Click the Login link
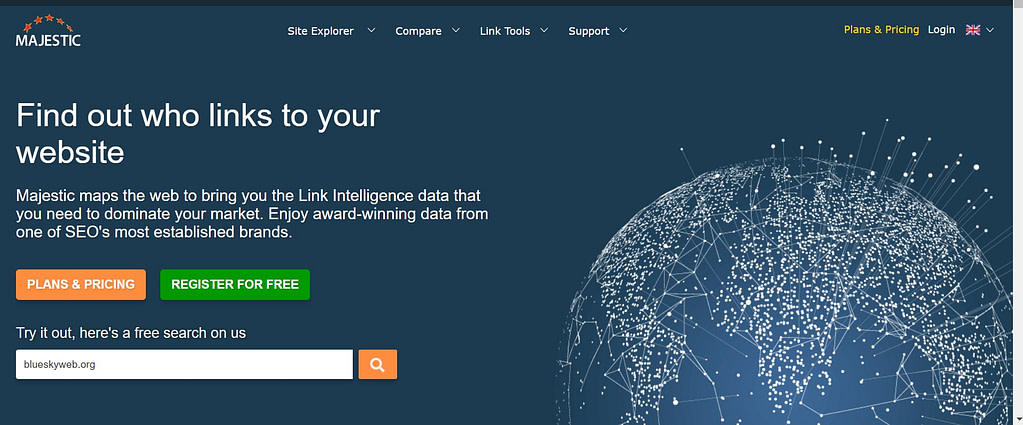Screen dimensions: 1023x425 click(x=941, y=30)
